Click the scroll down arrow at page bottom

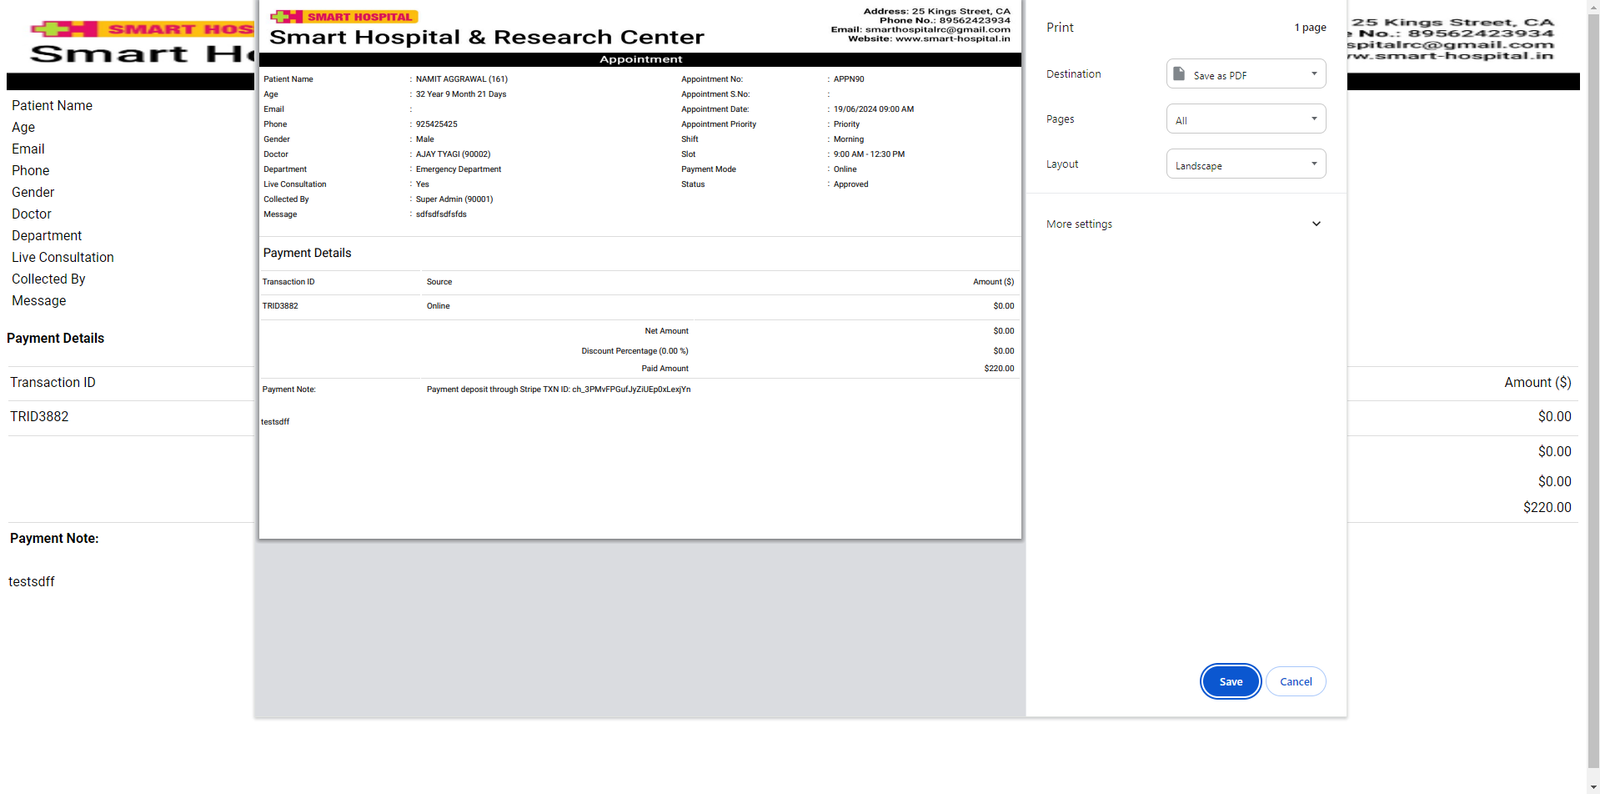[1592, 786]
